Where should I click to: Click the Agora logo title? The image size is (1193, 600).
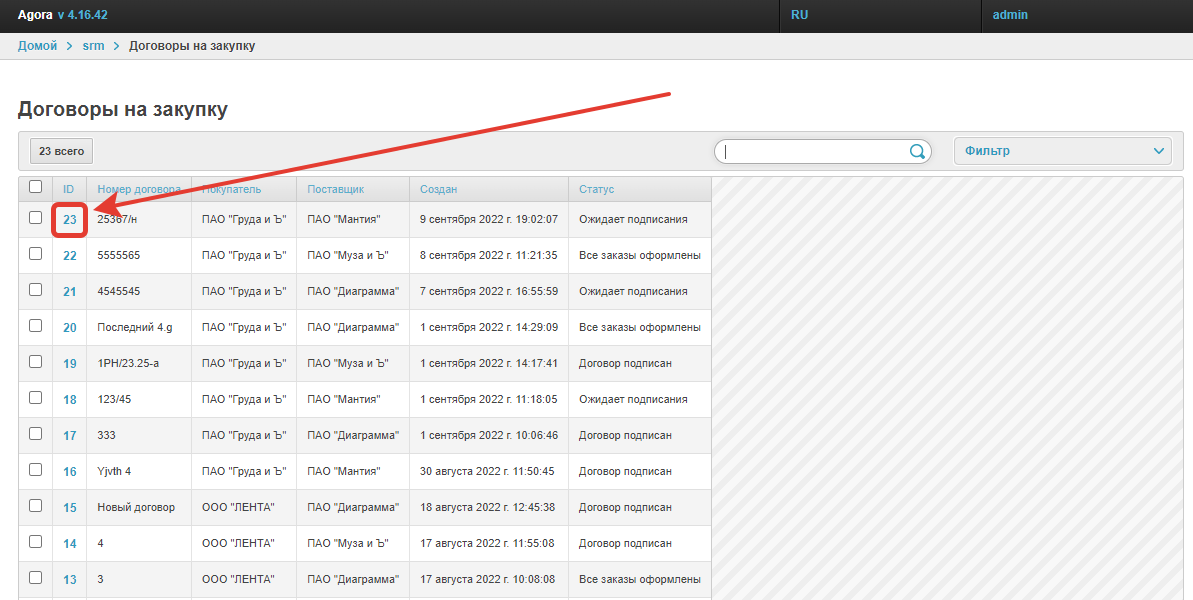(35, 15)
